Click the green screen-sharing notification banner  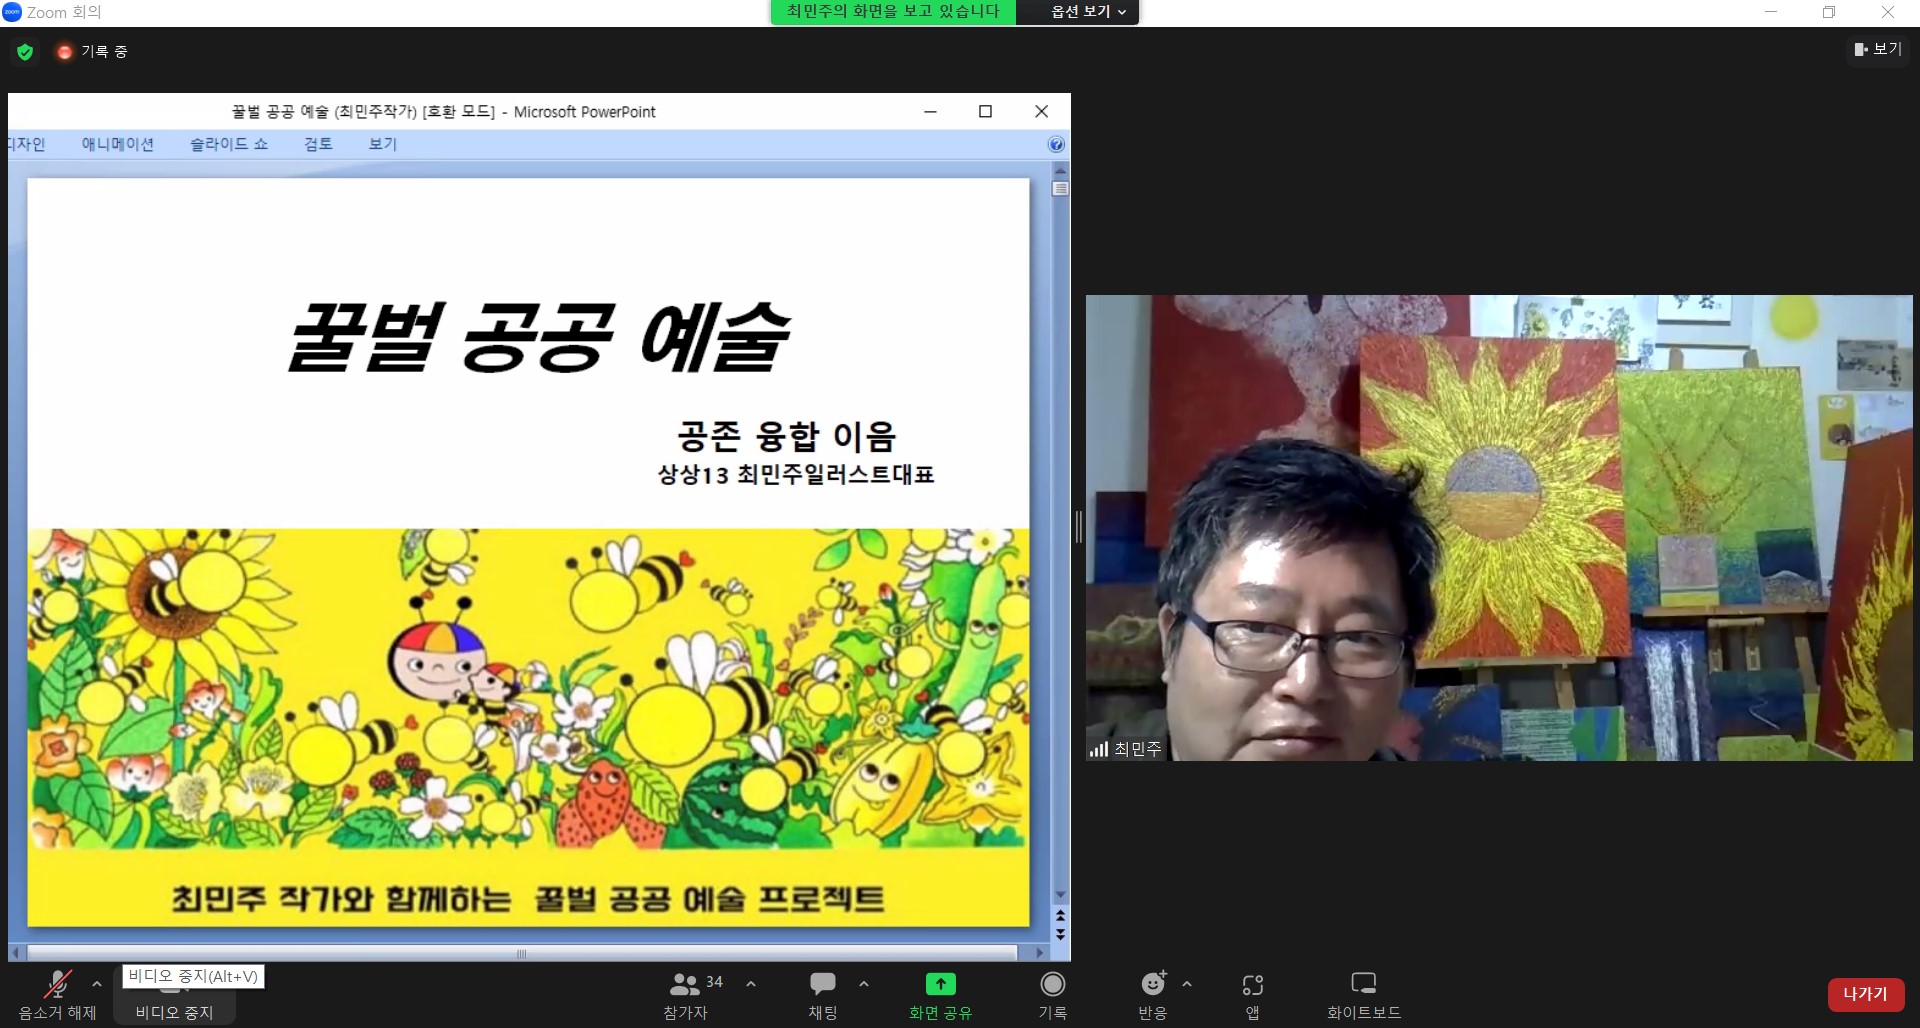coord(893,12)
